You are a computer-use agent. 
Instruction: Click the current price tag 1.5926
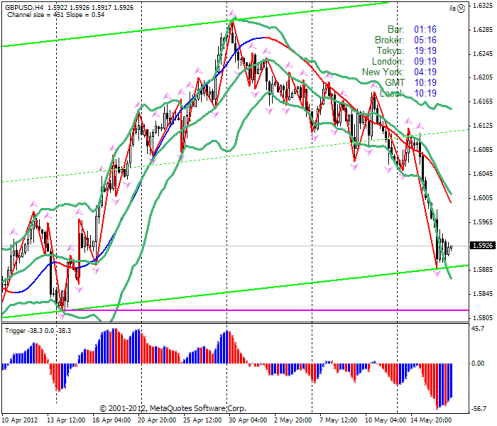482,246
